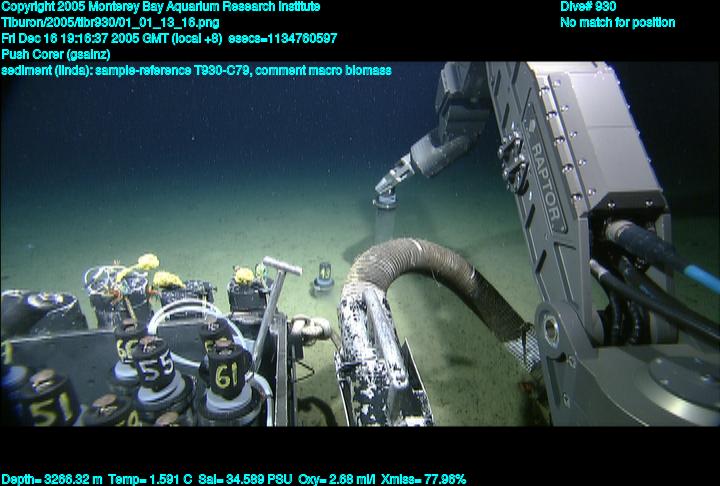The height and width of the screenshot is (486, 720).
Task: Select the 'Sal= 34.589 PSU' reading
Action: (245, 480)
